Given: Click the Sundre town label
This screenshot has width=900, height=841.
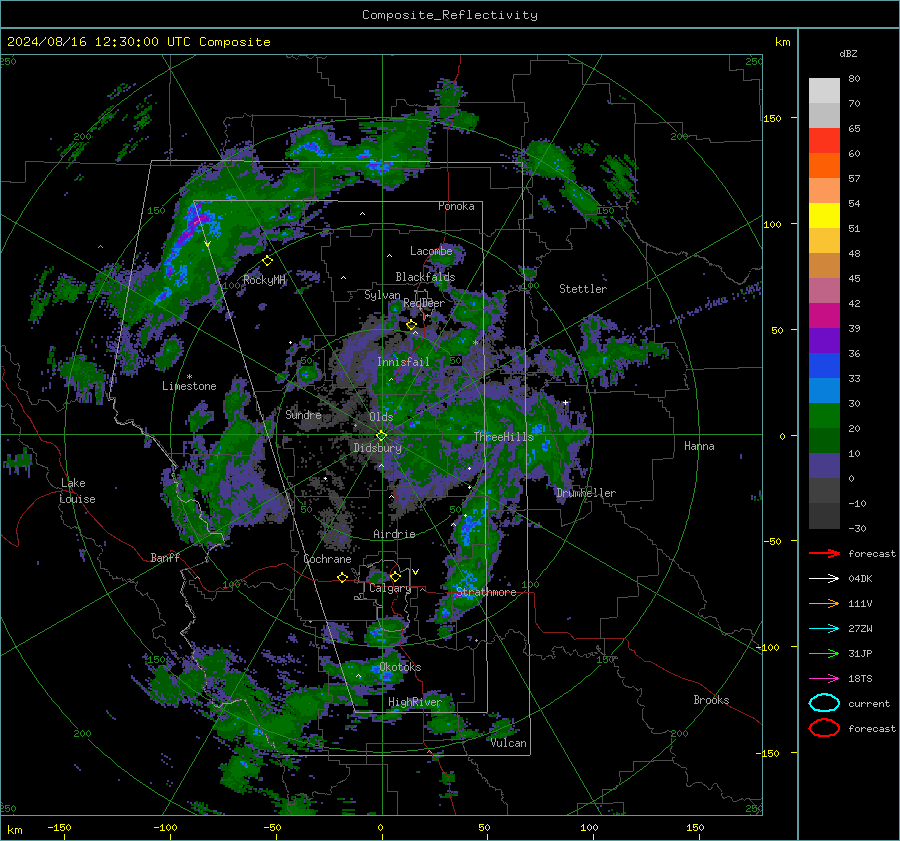Looking at the screenshot, I should 303,414.
